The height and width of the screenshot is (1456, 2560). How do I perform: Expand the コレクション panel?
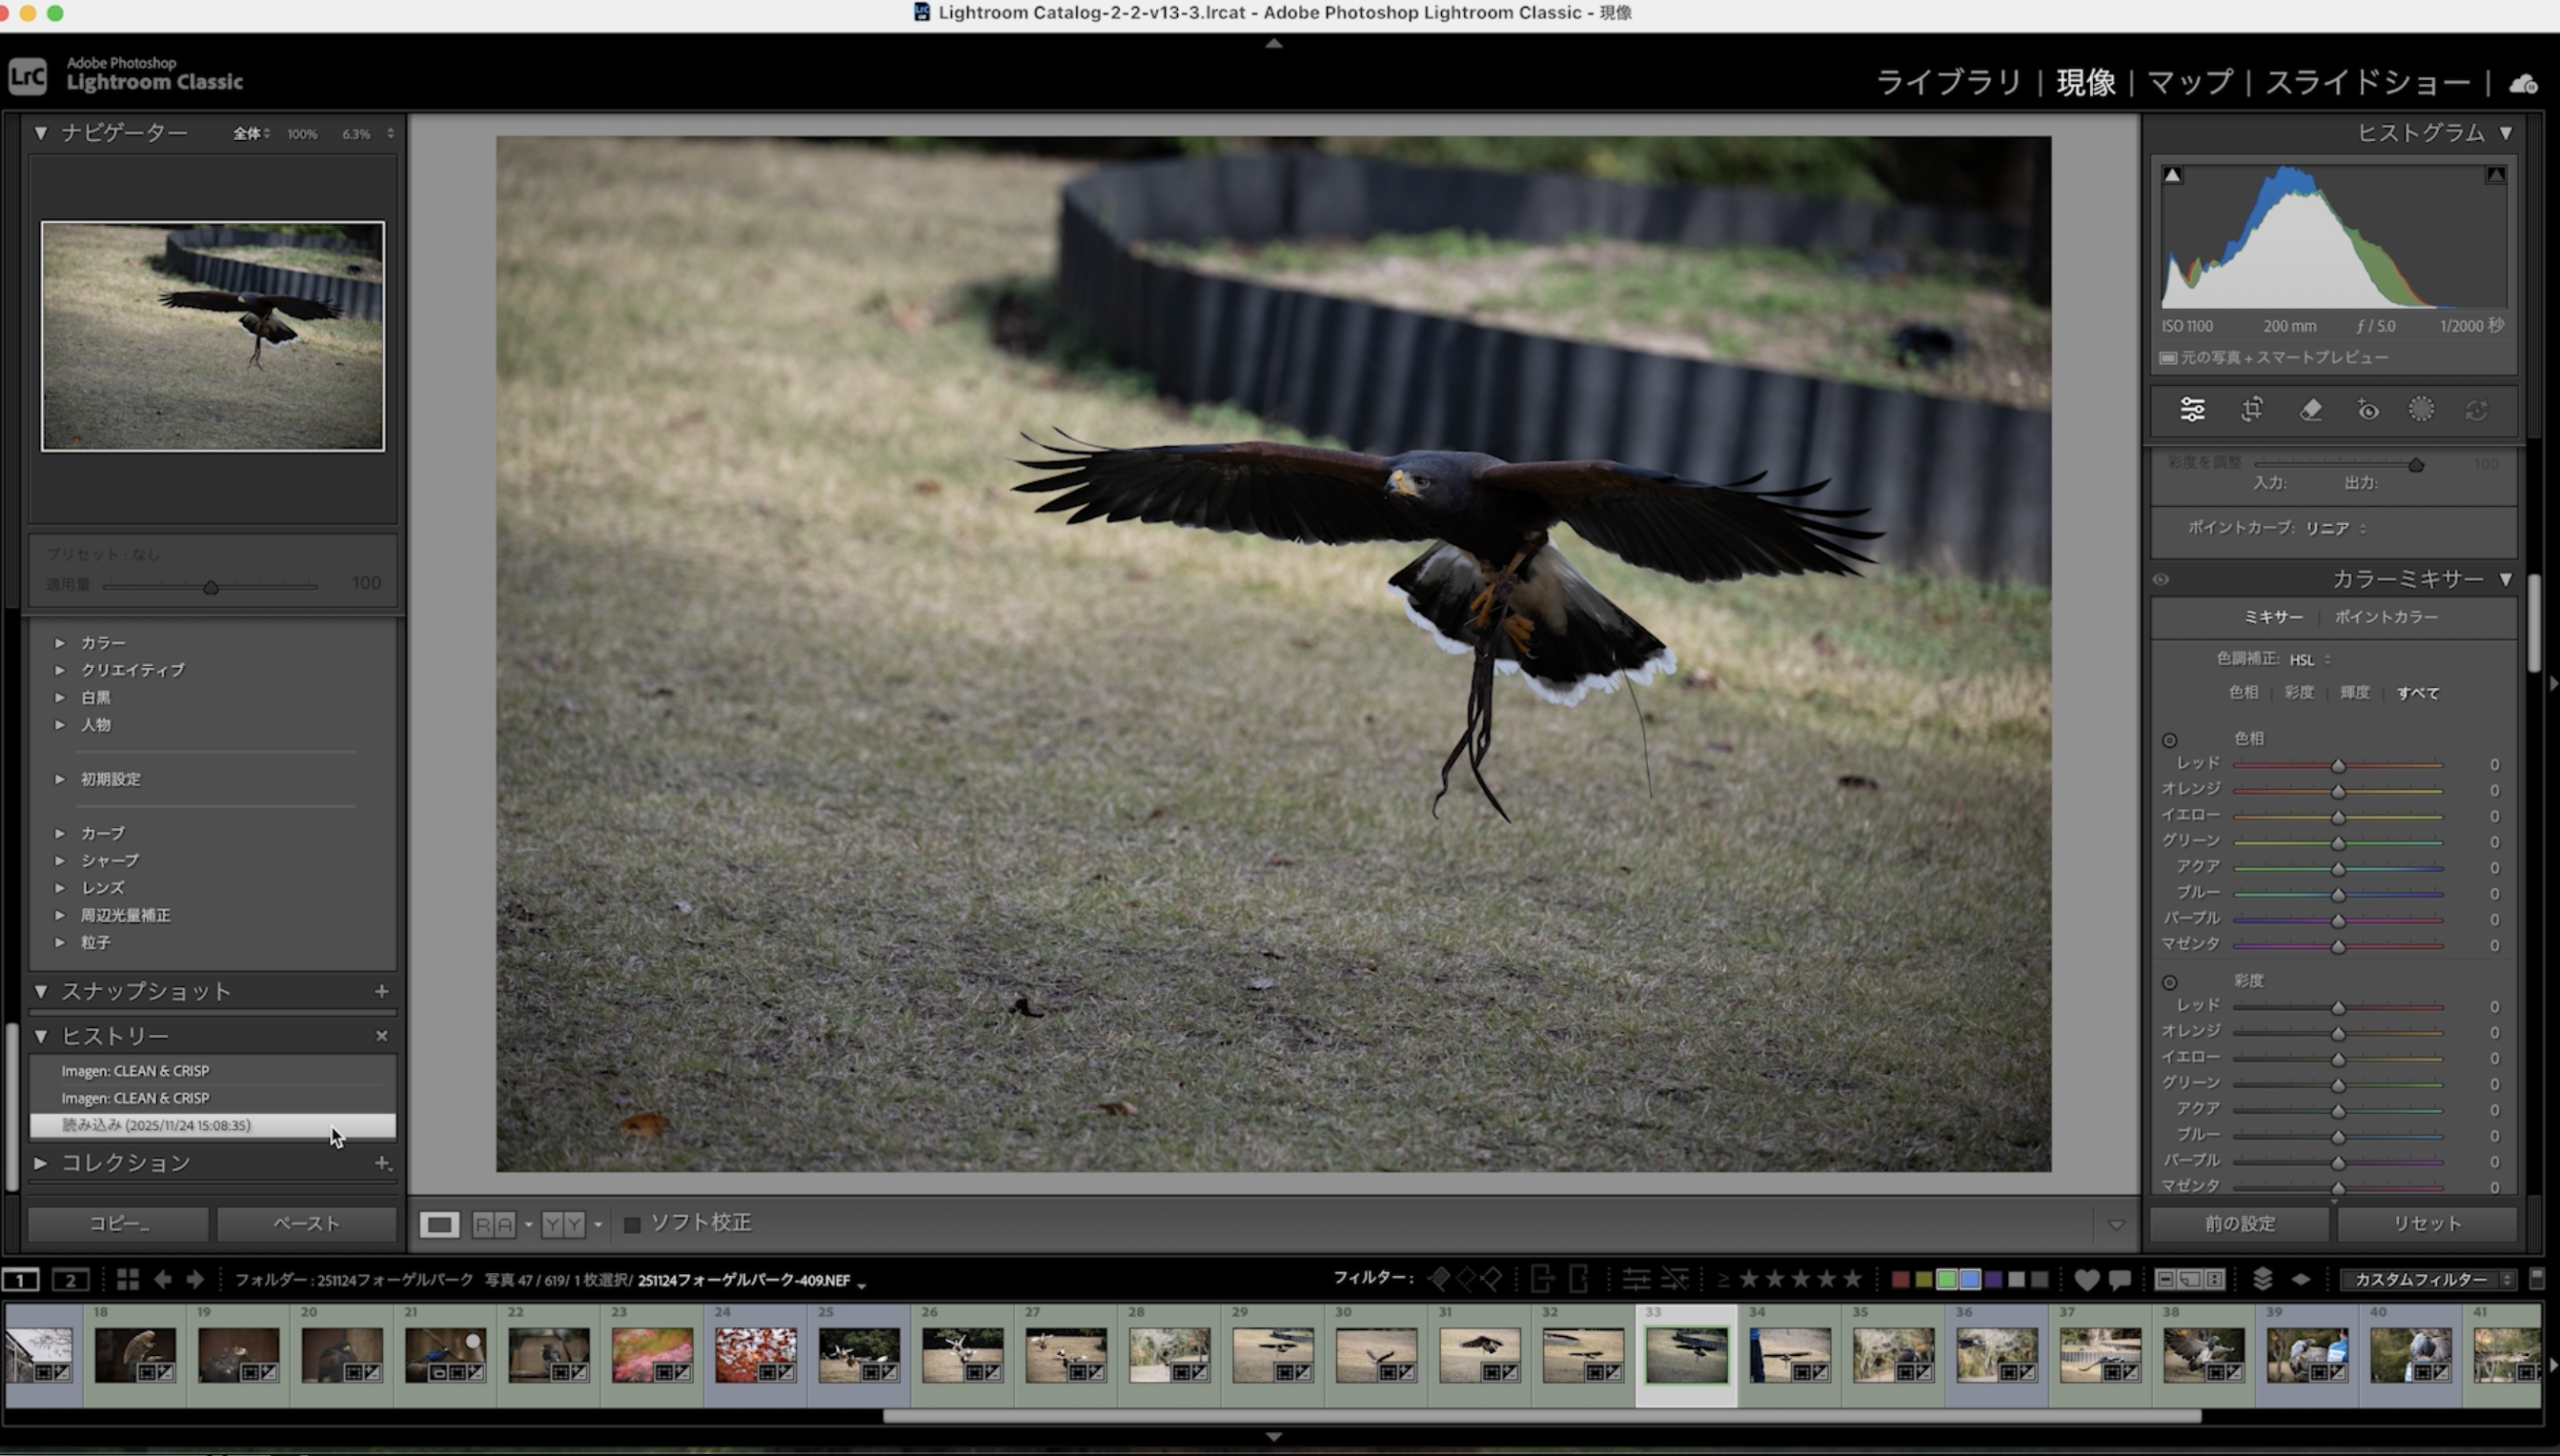pos(41,1163)
